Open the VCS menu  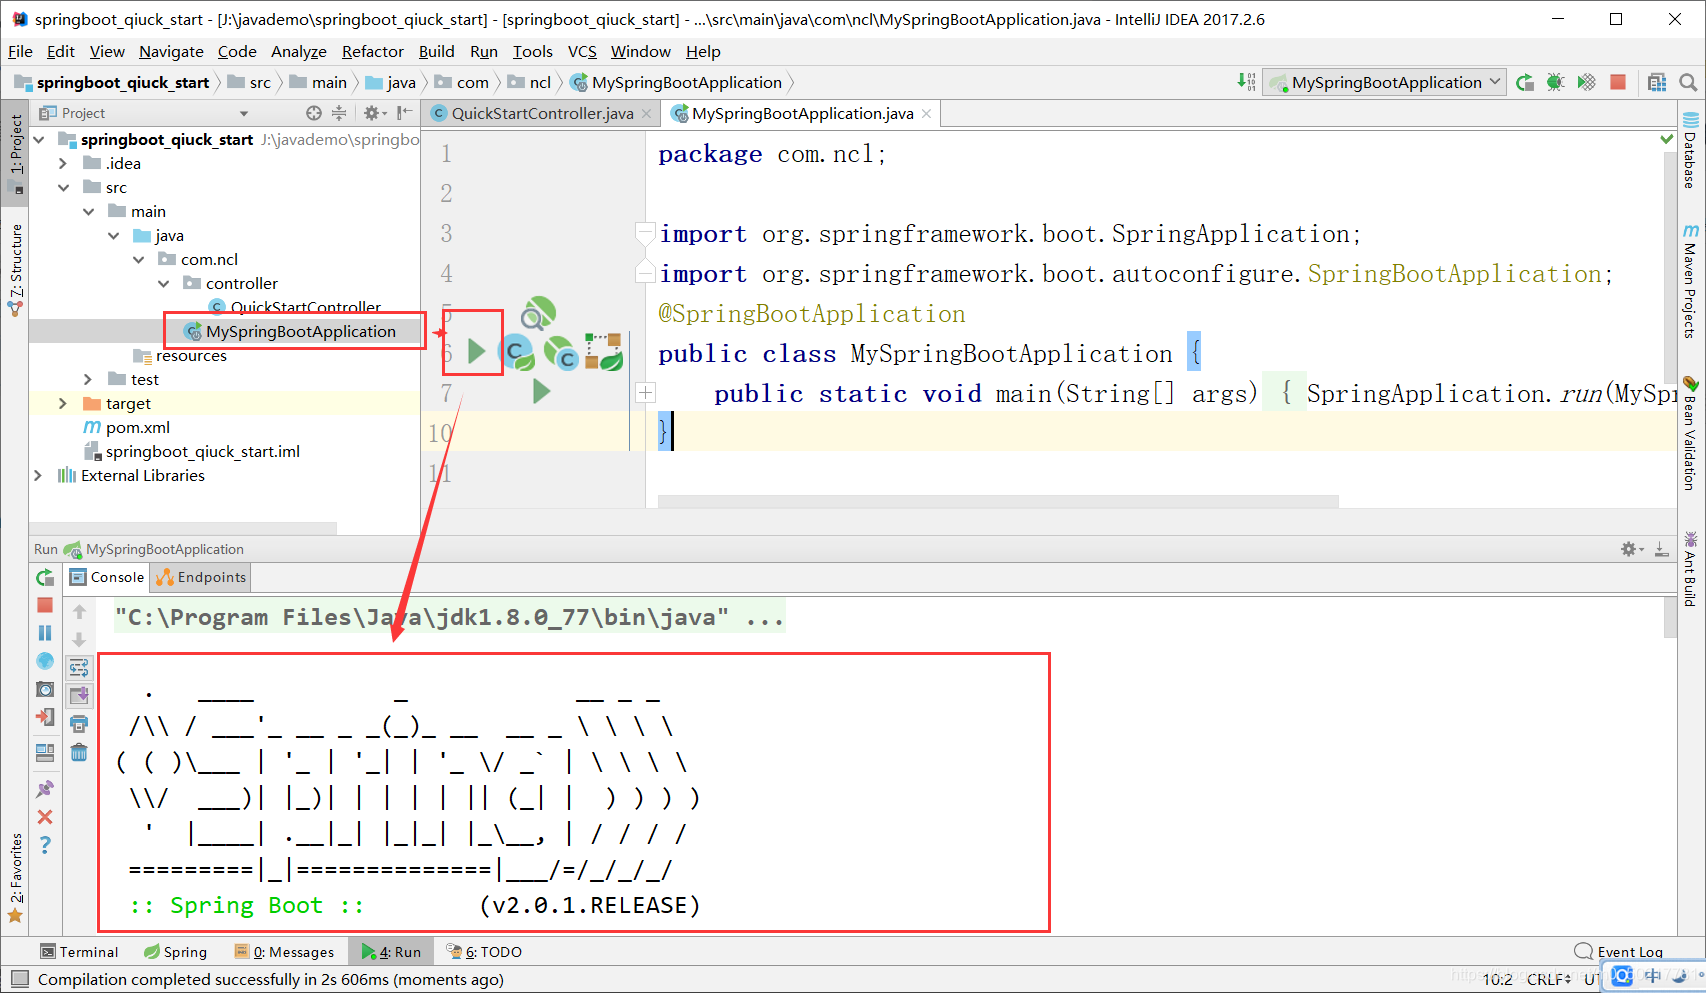click(x=582, y=51)
